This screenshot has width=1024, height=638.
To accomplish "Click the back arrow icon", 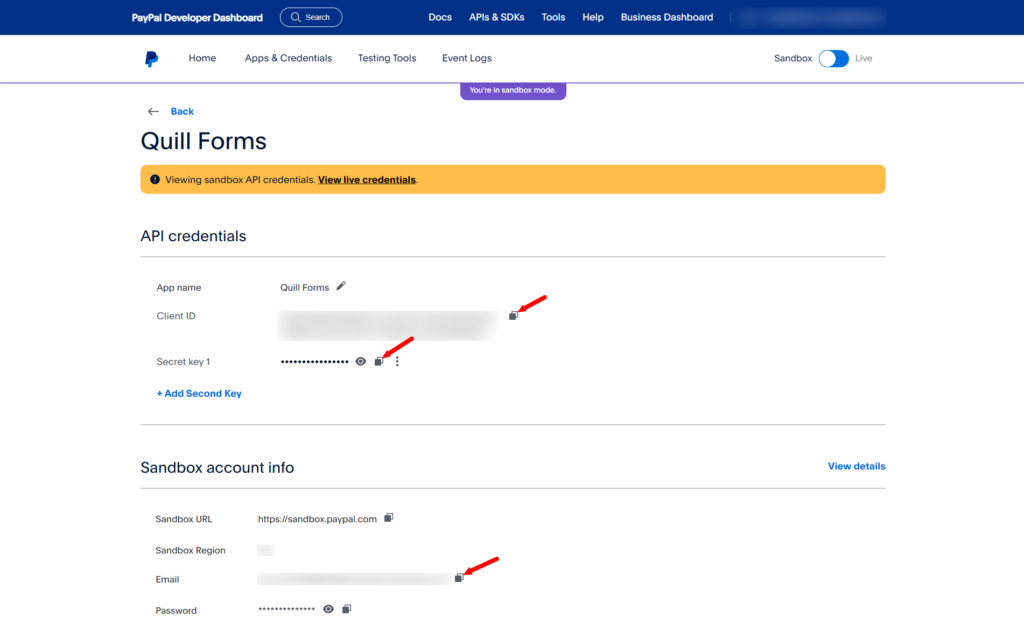I will coord(153,112).
